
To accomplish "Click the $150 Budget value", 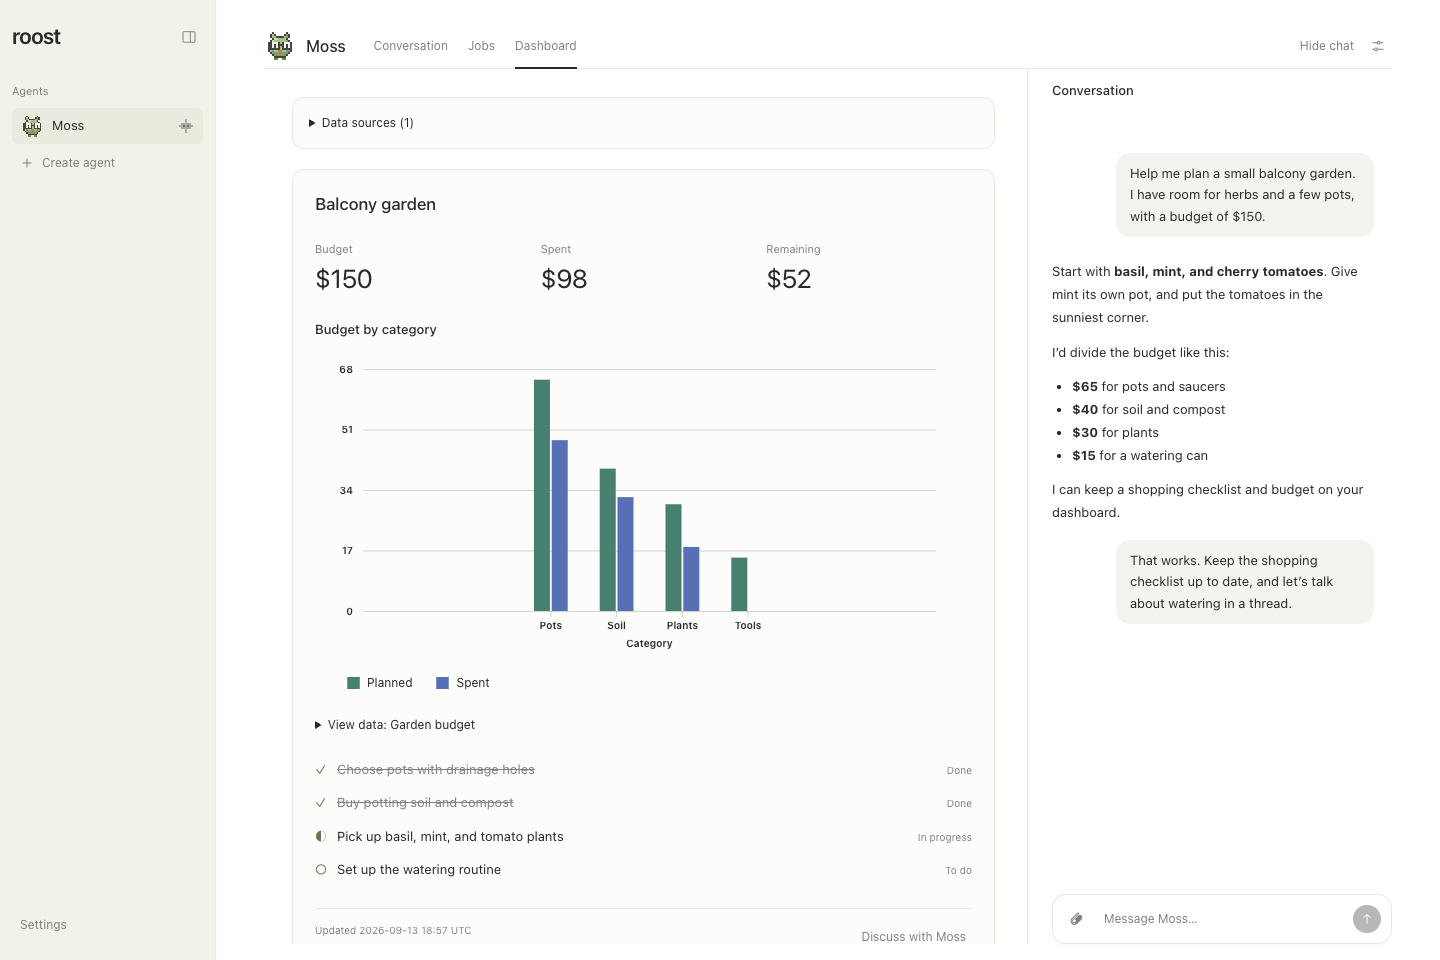I will (344, 279).
